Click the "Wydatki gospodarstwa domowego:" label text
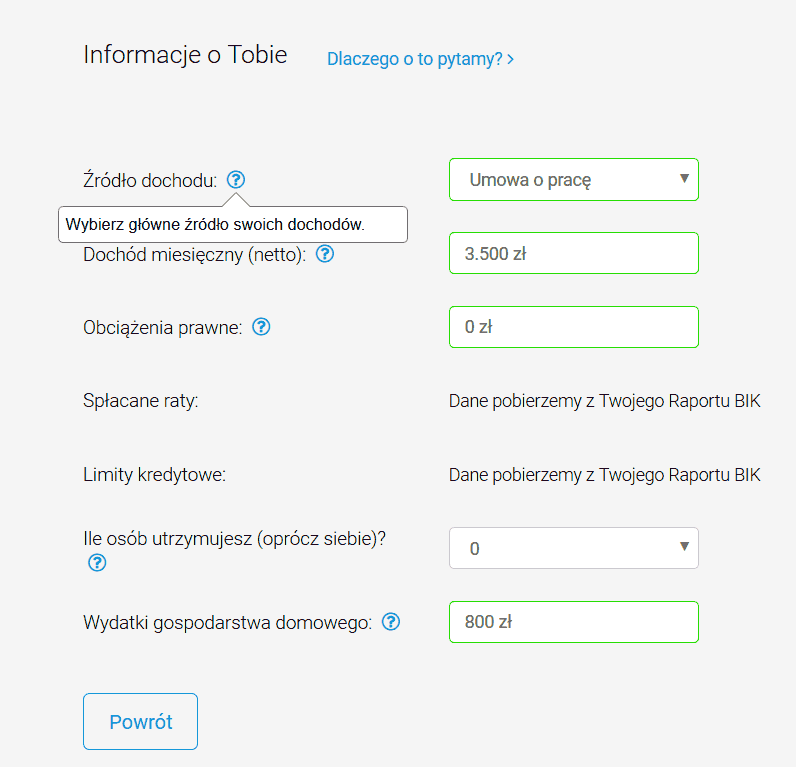 pyautogui.click(x=228, y=622)
